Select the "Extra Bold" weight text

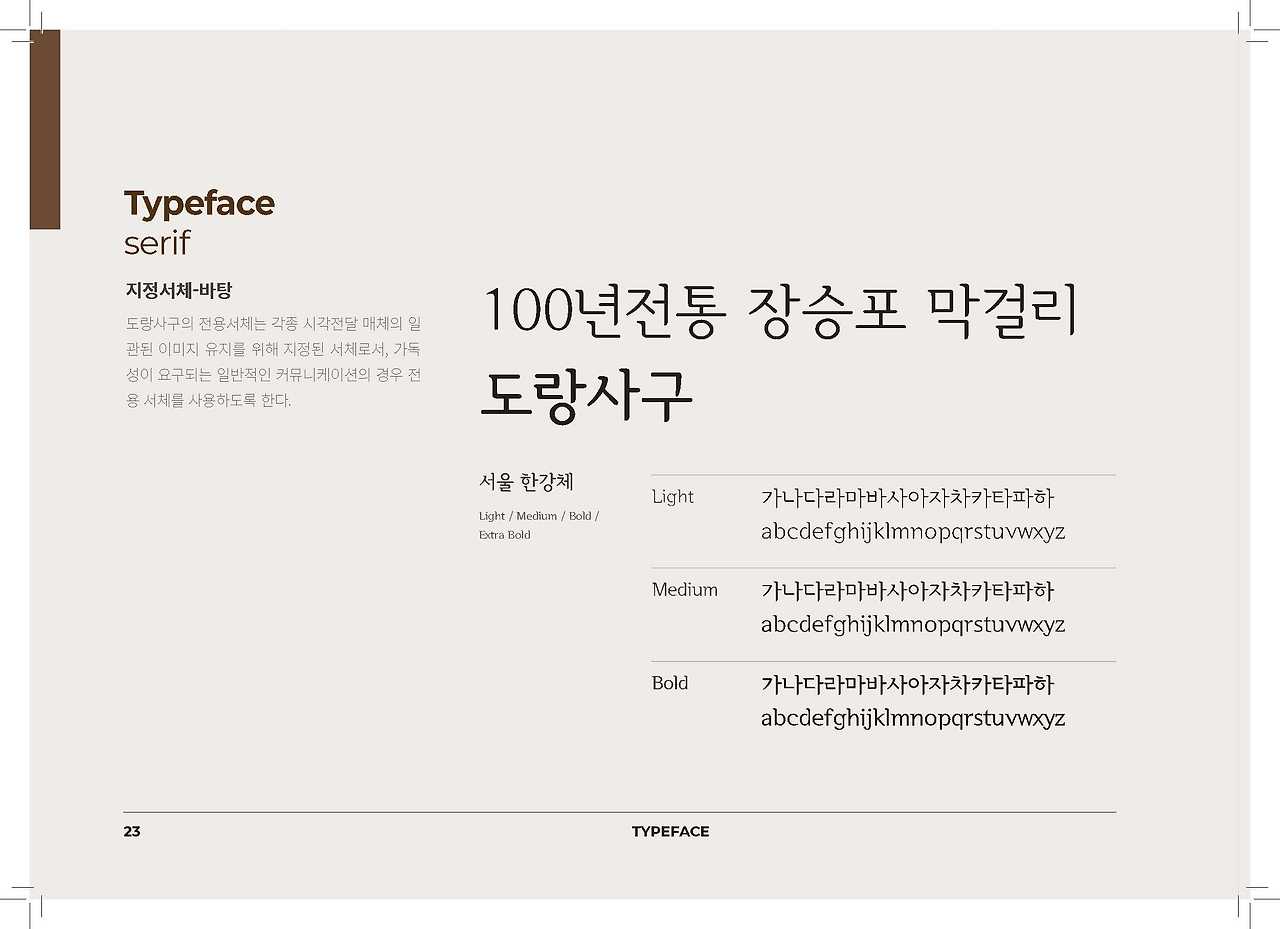coord(505,535)
